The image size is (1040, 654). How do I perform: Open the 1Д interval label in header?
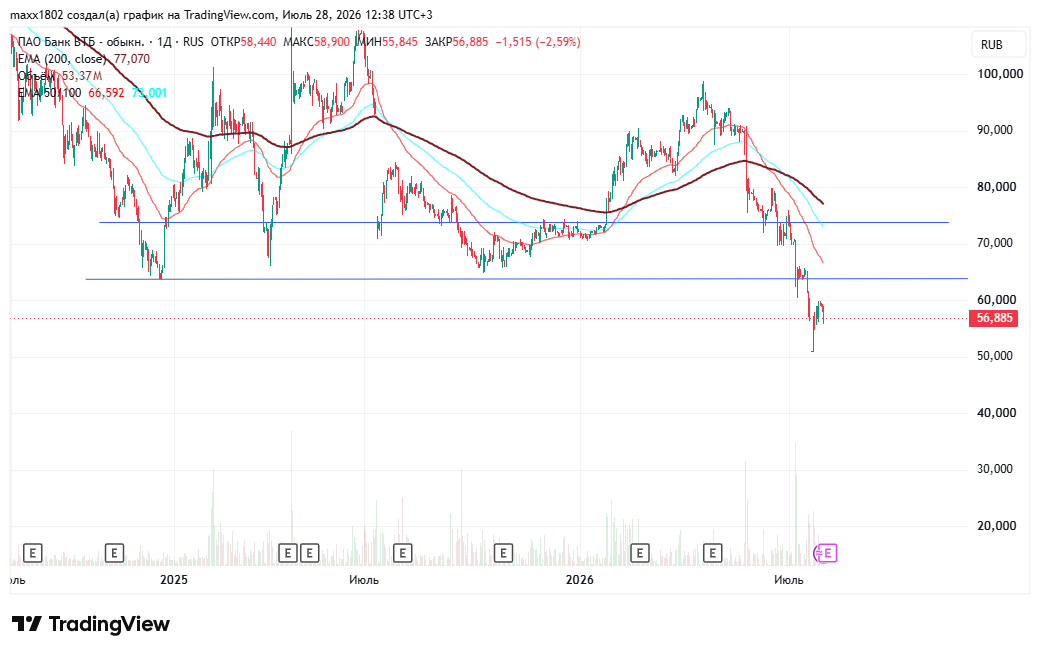(x=164, y=42)
